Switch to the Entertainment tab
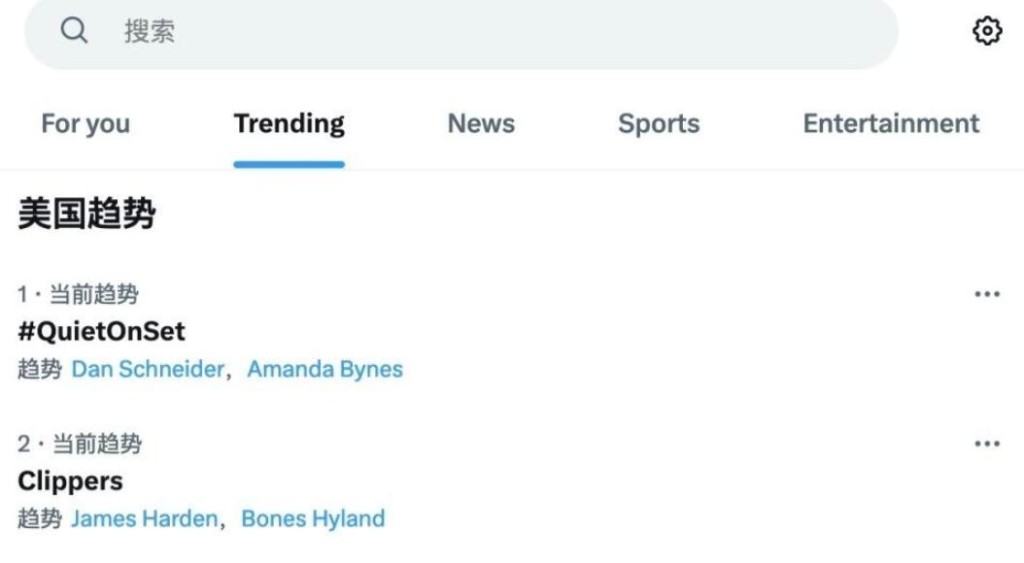 (891, 123)
